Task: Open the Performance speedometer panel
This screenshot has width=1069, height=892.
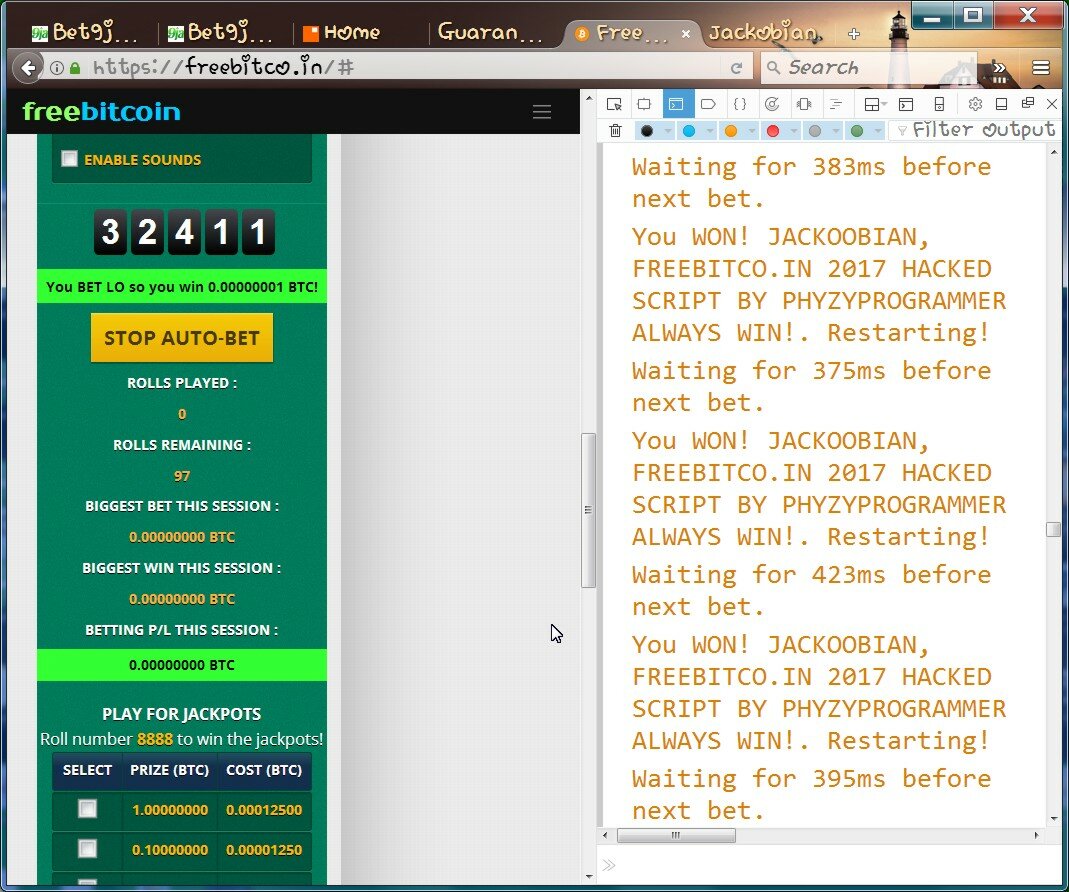Action: click(772, 104)
